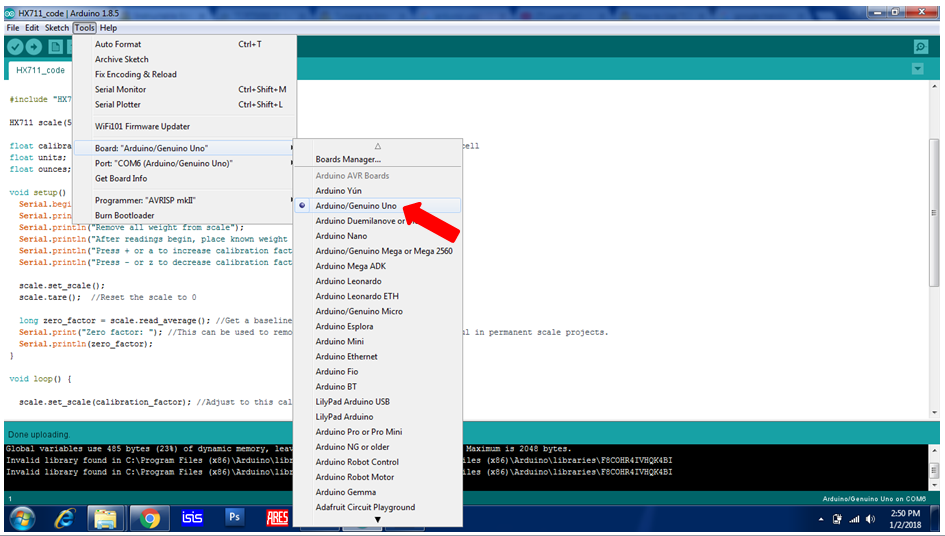Screen dimensions: 945x536
Task: Open Photoshop taskbar icon
Action: click(x=234, y=517)
